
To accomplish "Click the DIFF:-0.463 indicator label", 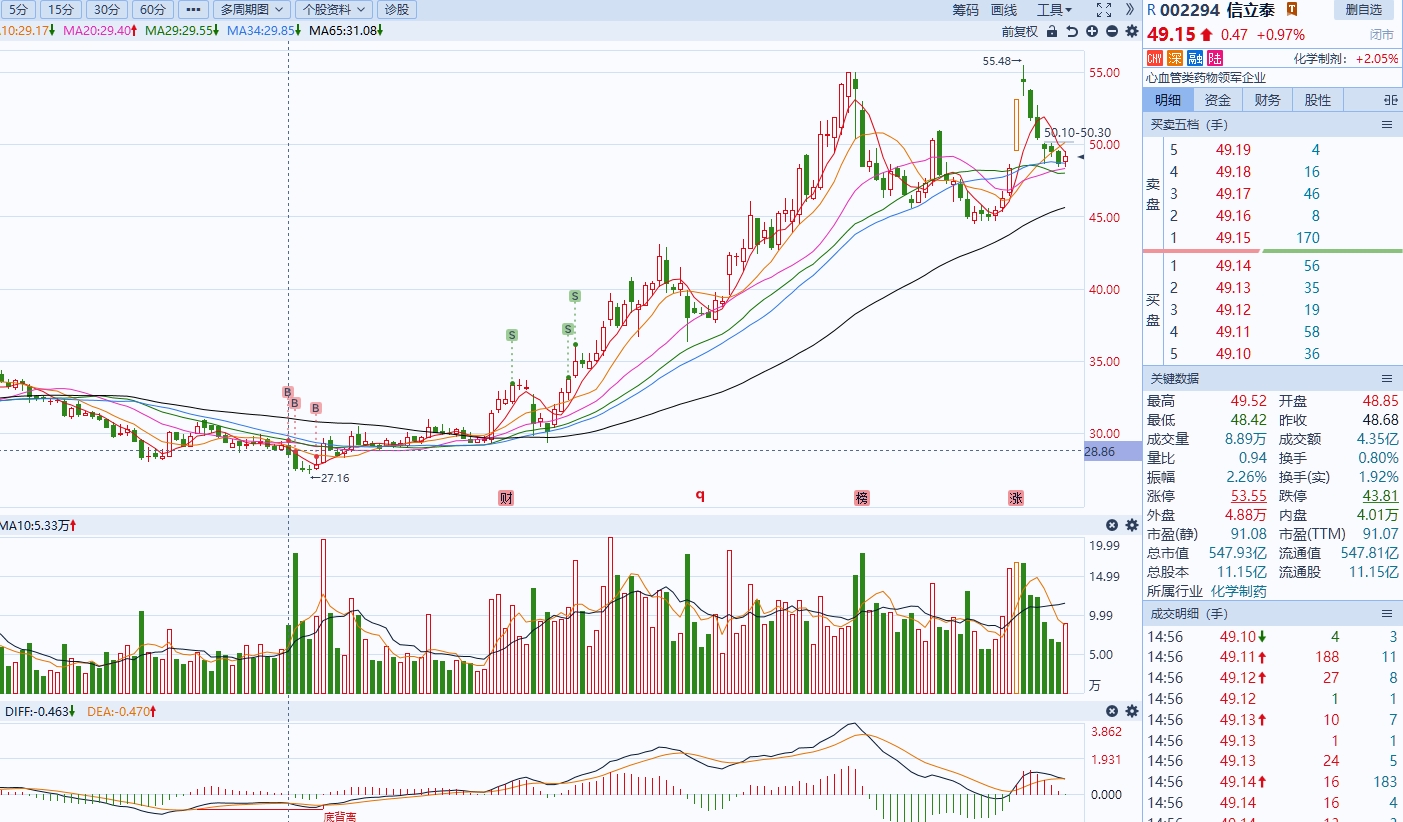I will pyautogui.click(x=41, y=711).
